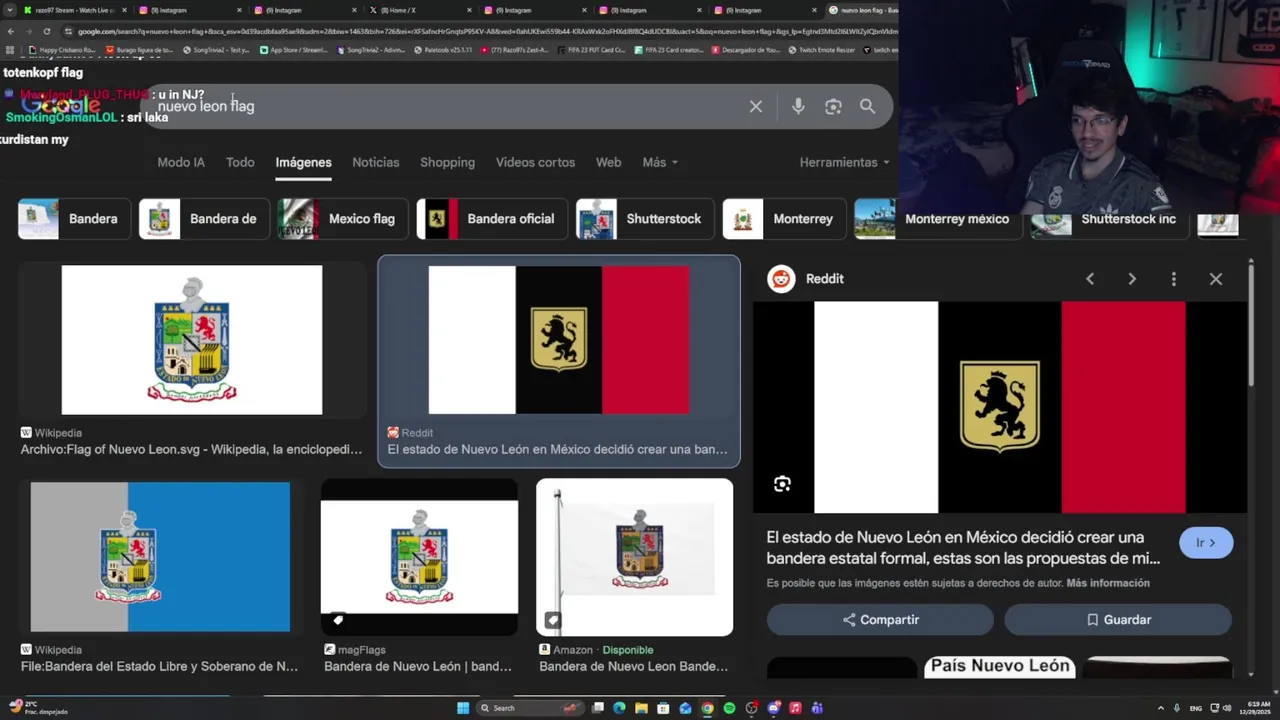Select the Imágenes tab

click(304, 162)
